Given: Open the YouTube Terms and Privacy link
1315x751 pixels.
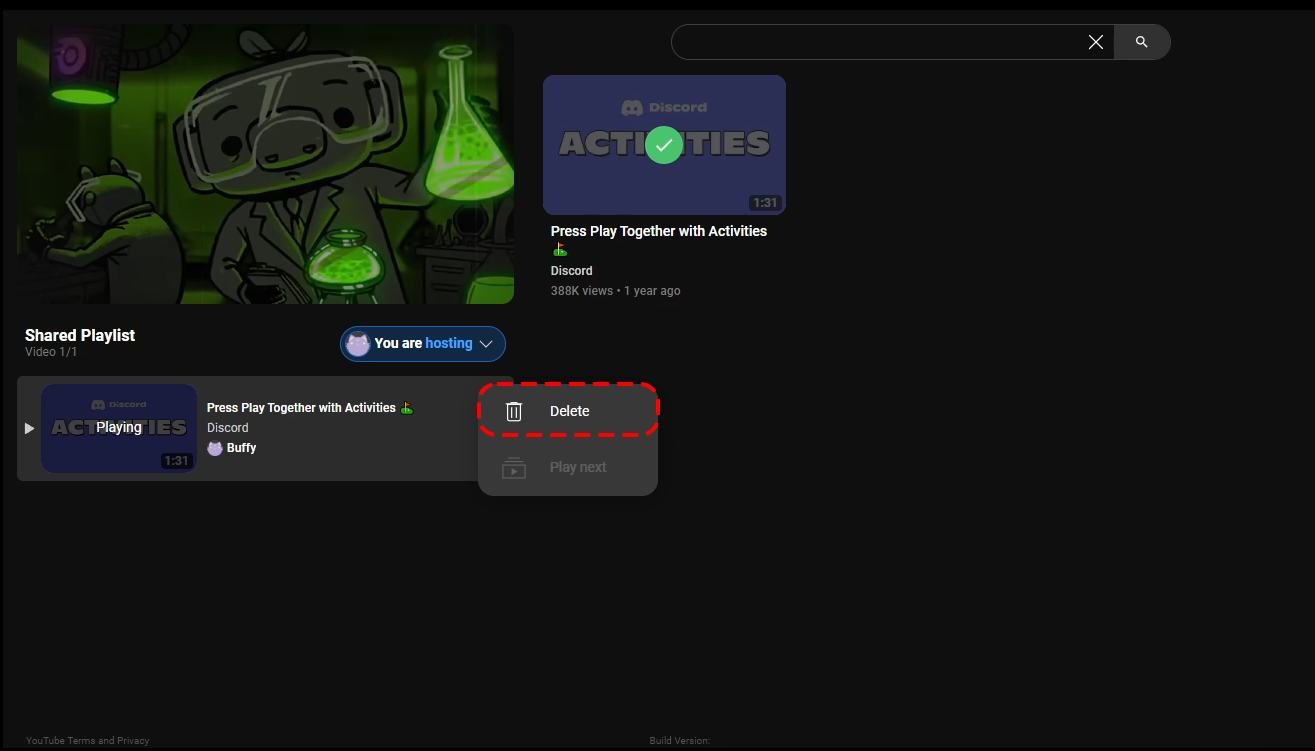Looking at the screenshot, I should point(88,741).
